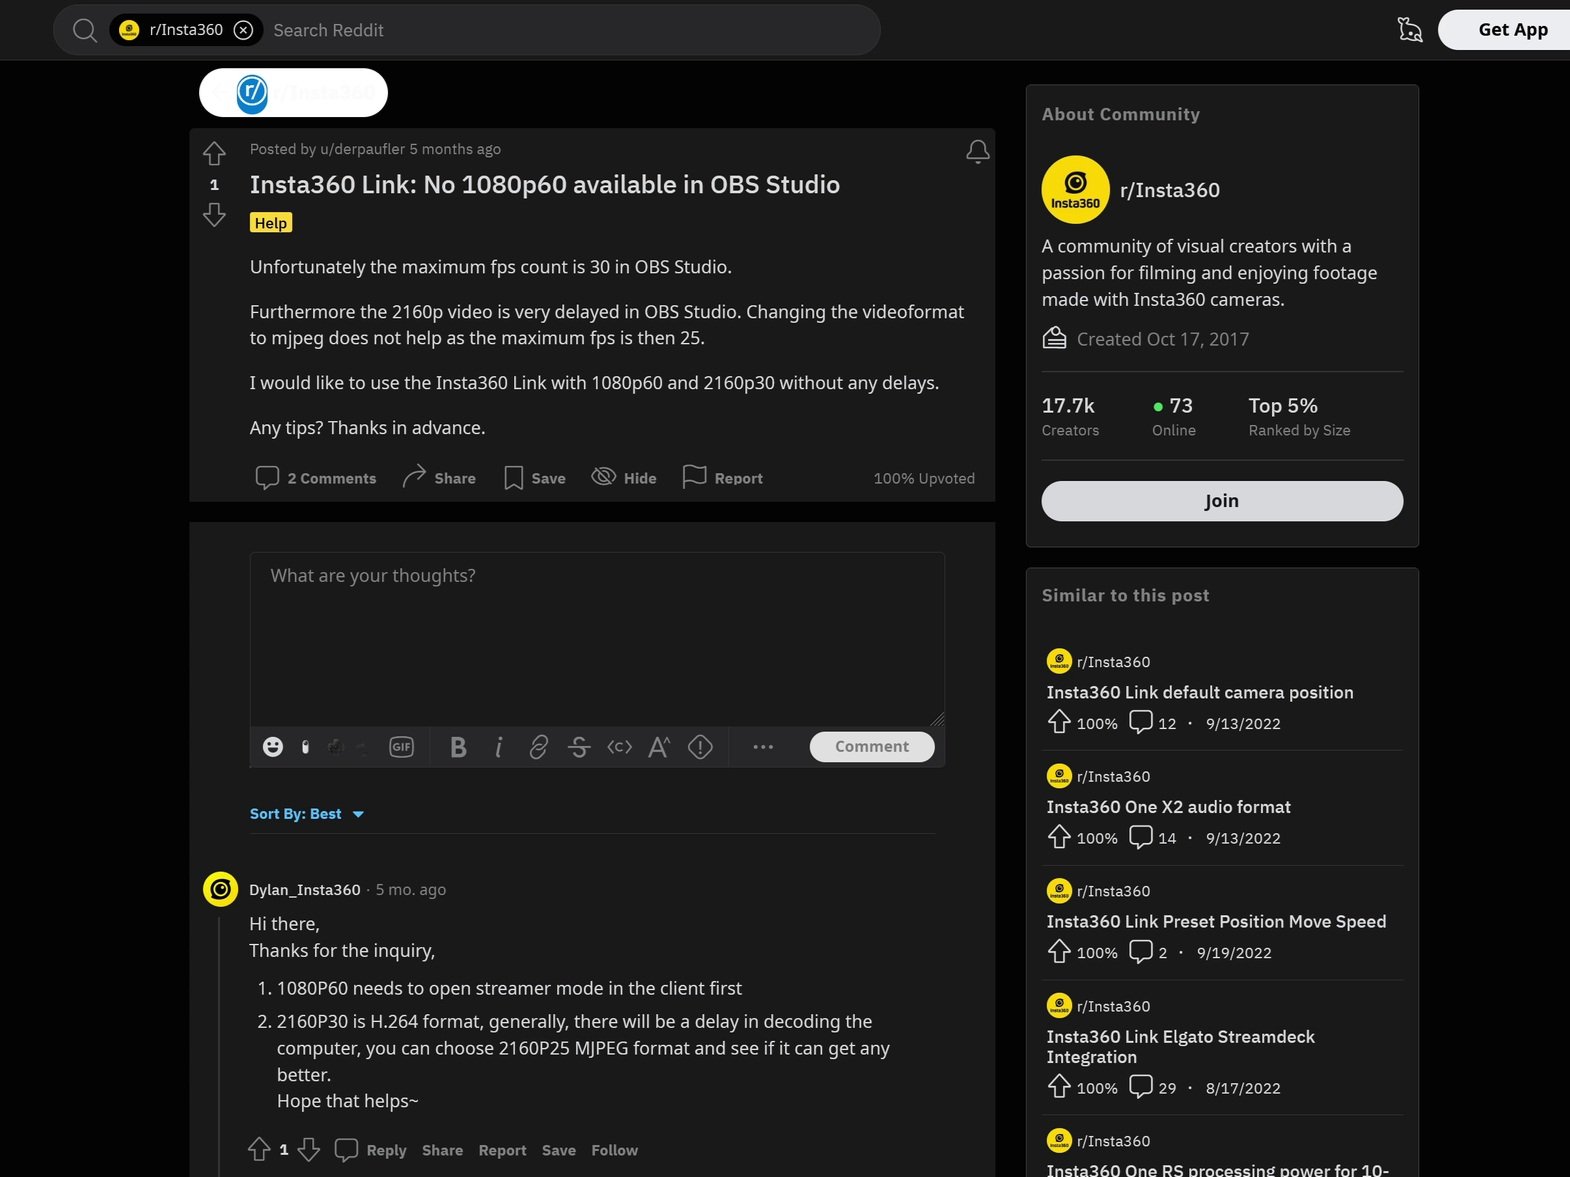Open the emoji picker in comment editor

273,747
